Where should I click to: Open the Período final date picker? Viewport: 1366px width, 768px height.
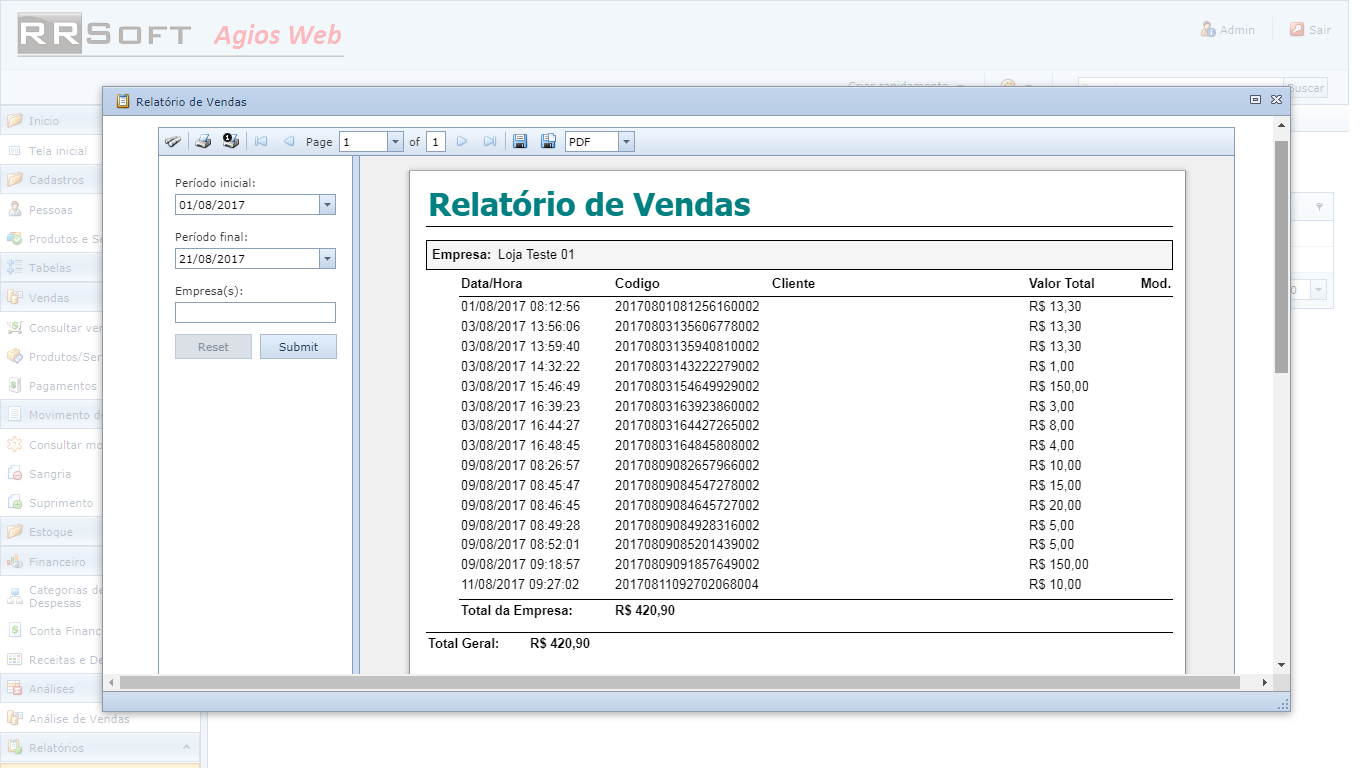pyautogui.click(x=327, y=259)
